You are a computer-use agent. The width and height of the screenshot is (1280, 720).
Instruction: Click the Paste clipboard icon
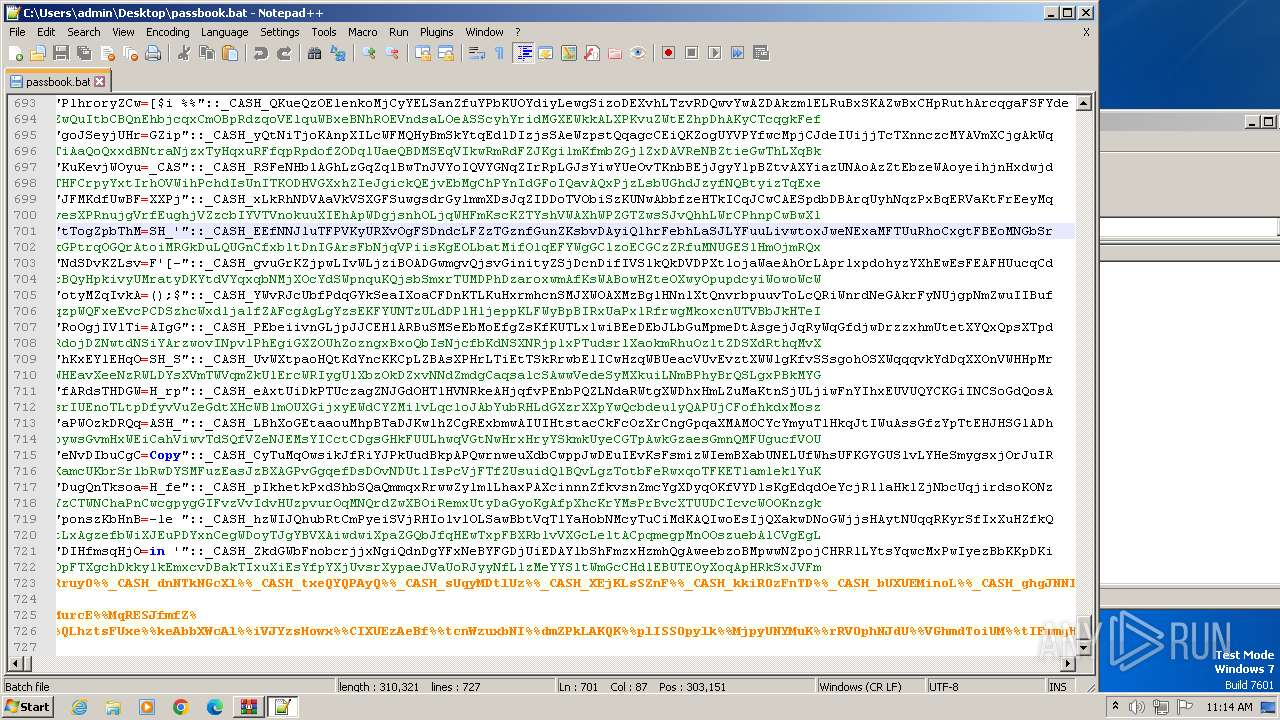tap(230, 53)
